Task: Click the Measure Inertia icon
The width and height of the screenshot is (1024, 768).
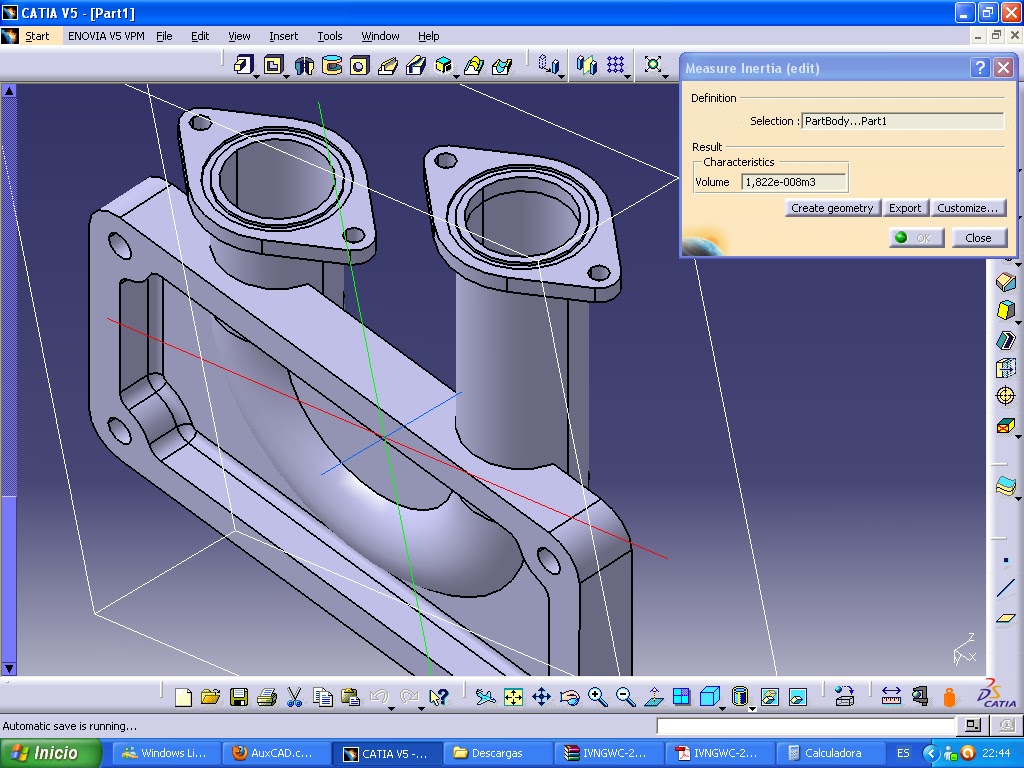Action: tap(950, 697)
